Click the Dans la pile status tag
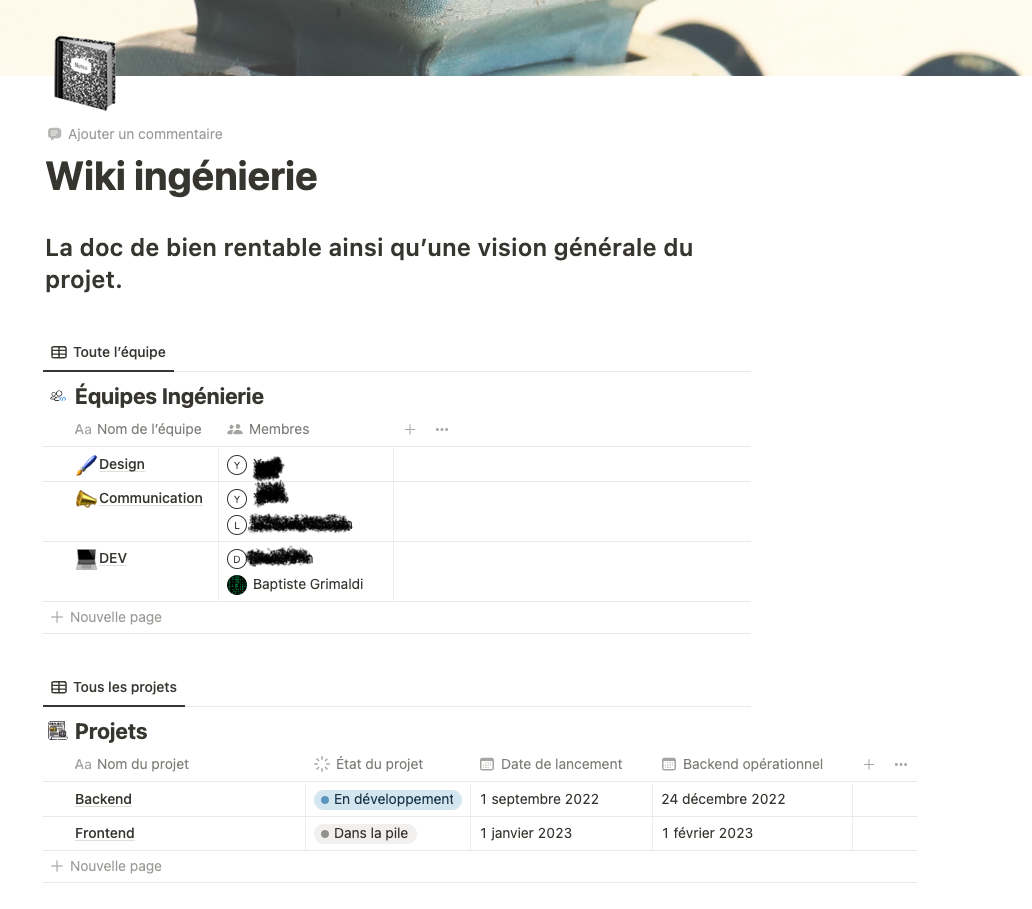 [x=364, y=833]
